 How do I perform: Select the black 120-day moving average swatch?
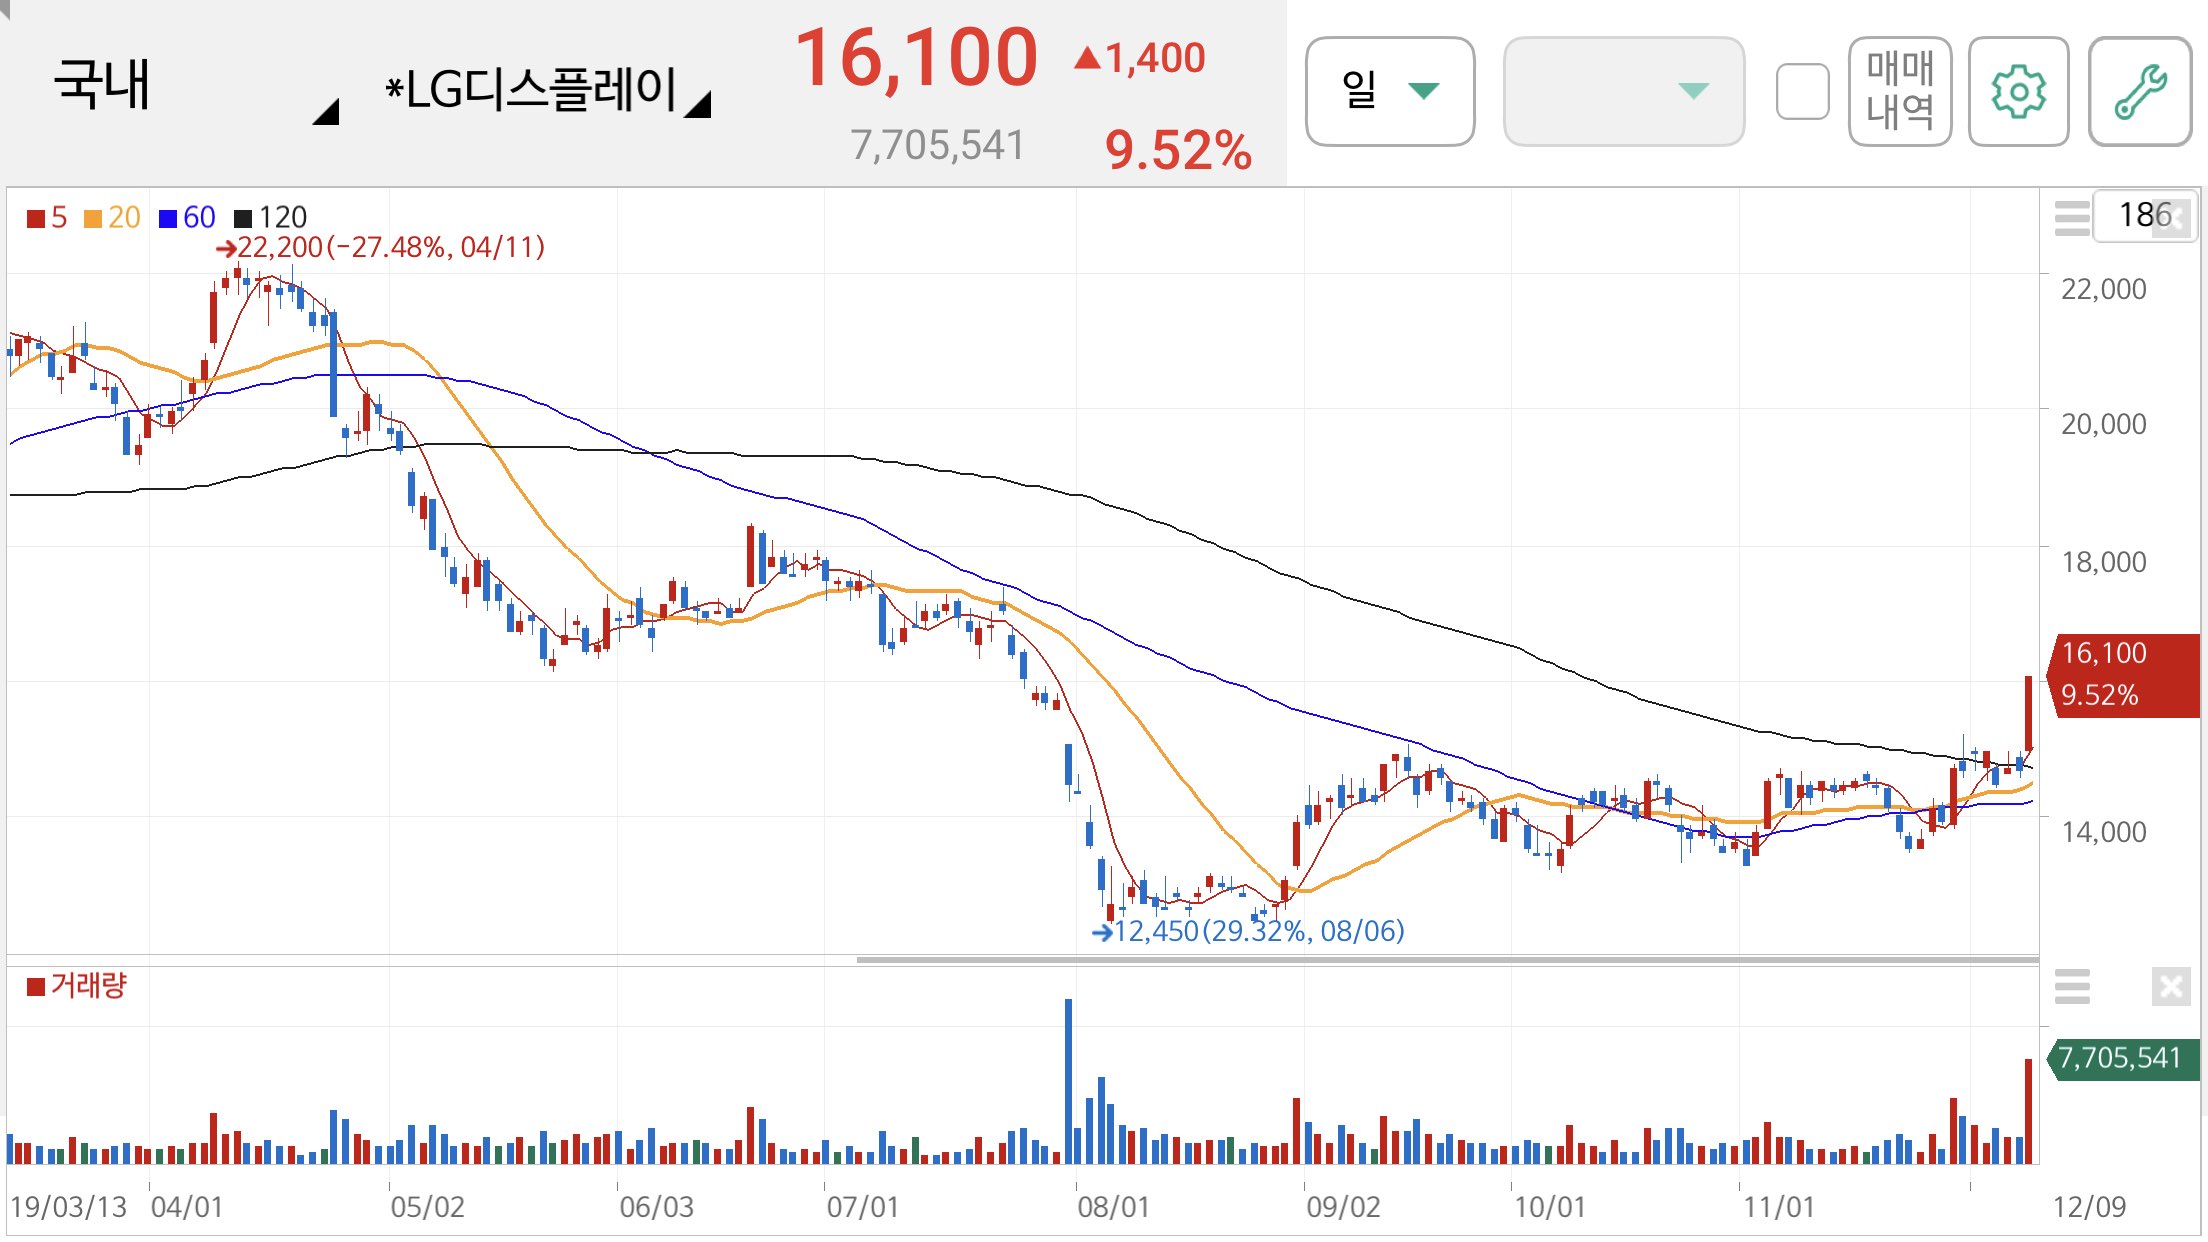coord(243,218)
